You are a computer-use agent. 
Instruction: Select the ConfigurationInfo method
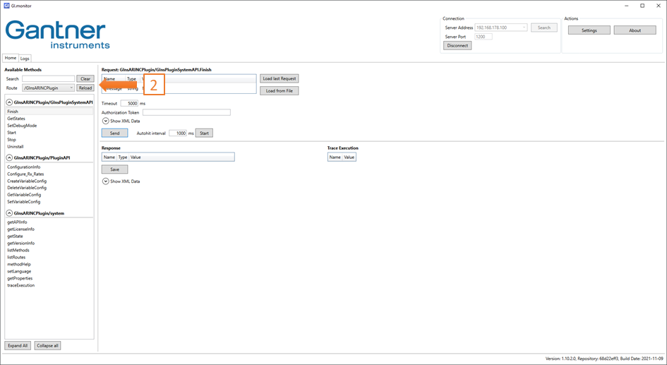(x=24, y=167)
